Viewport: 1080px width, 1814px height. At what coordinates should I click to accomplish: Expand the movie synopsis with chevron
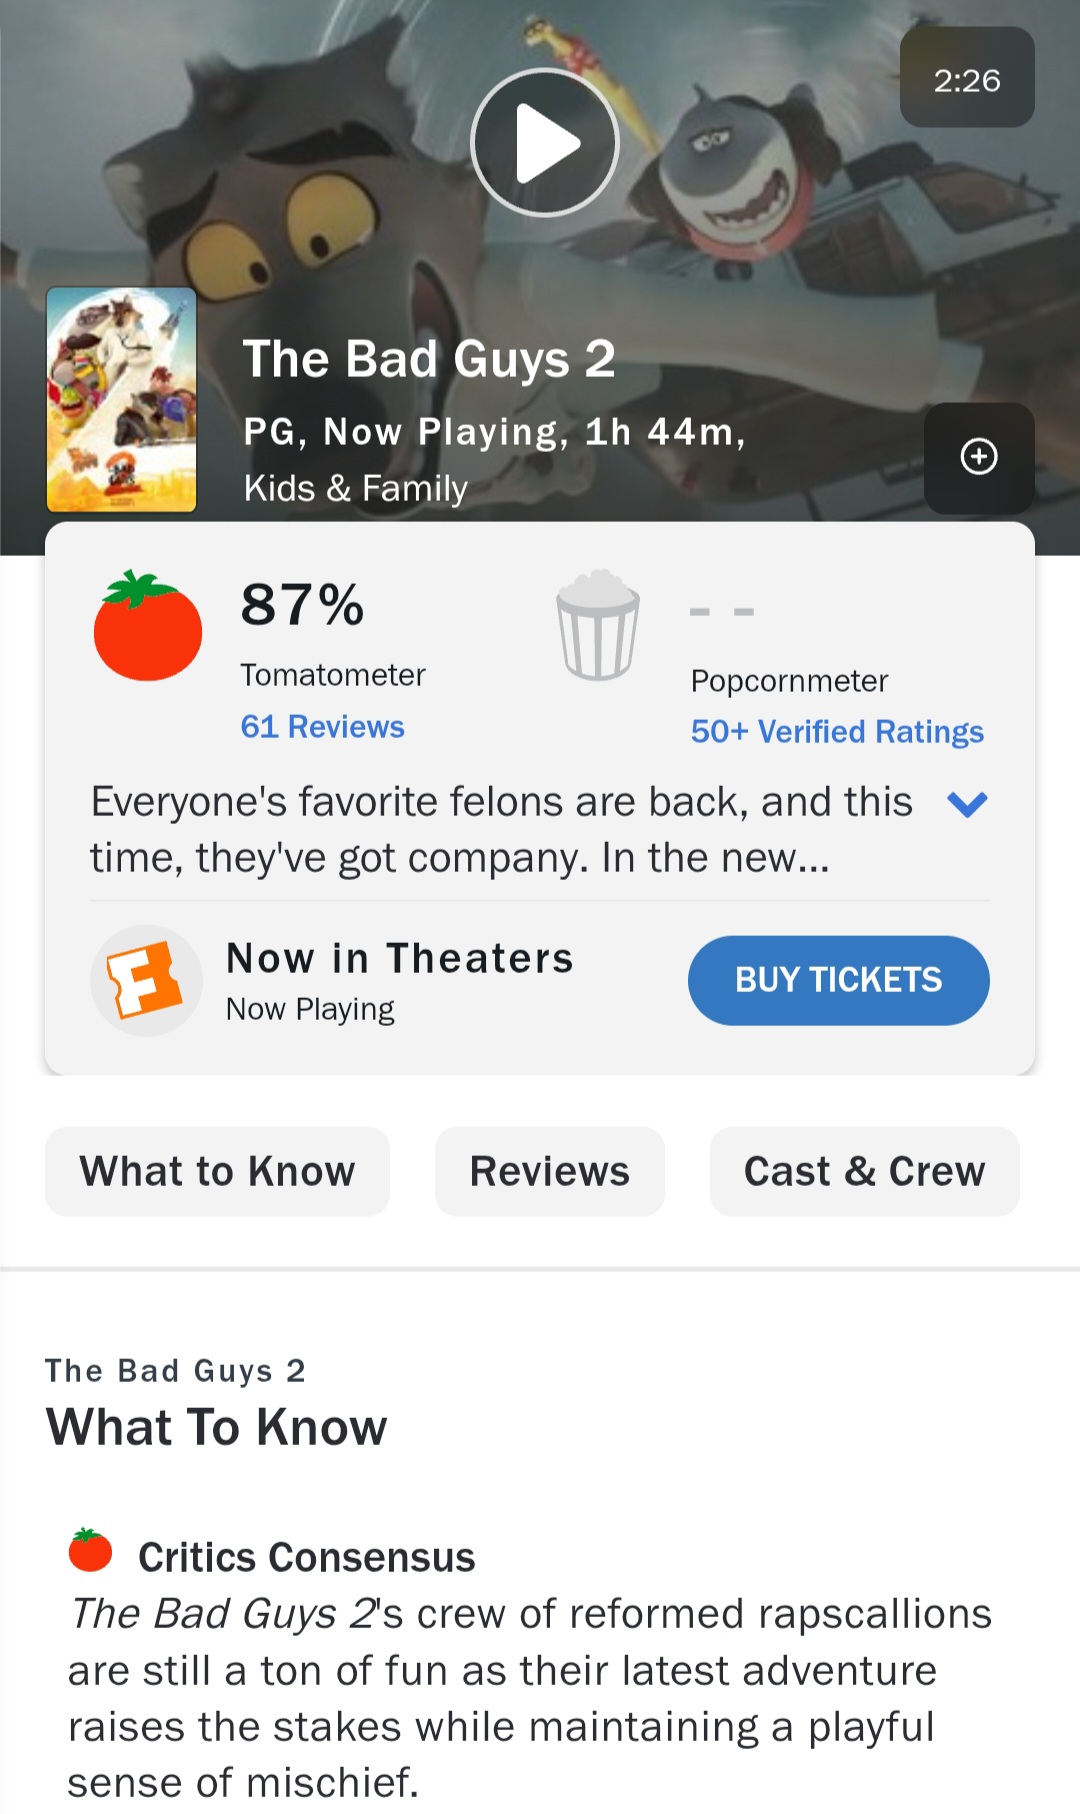pos(967,804)
